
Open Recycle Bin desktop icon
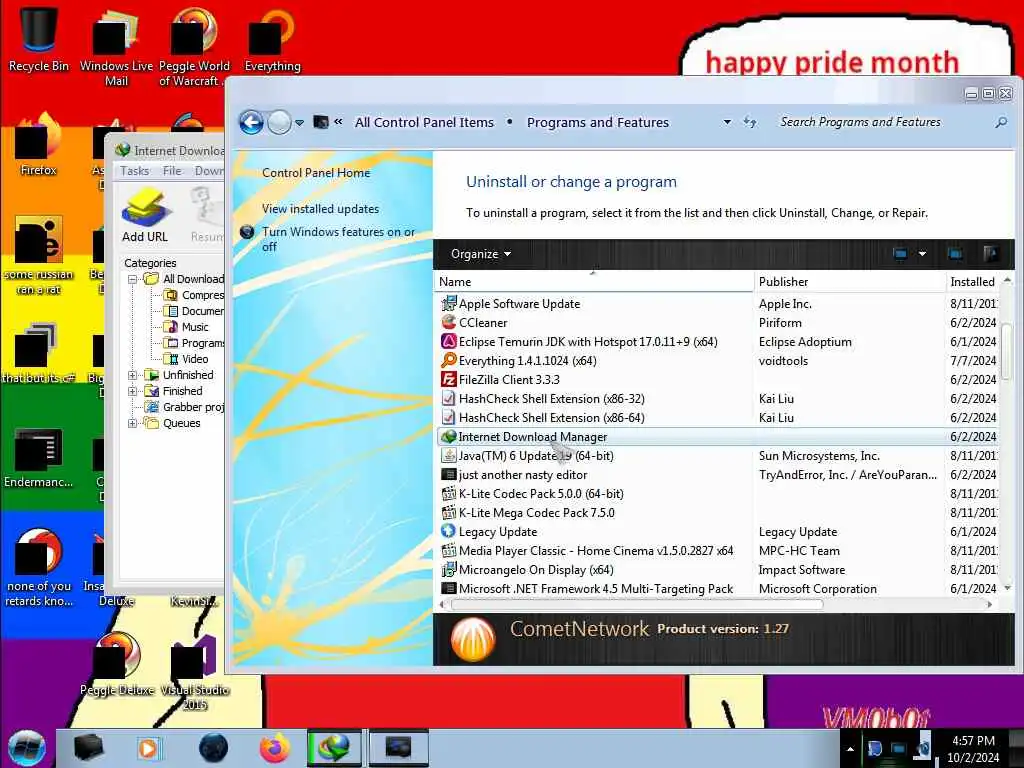tap(39, 39)
